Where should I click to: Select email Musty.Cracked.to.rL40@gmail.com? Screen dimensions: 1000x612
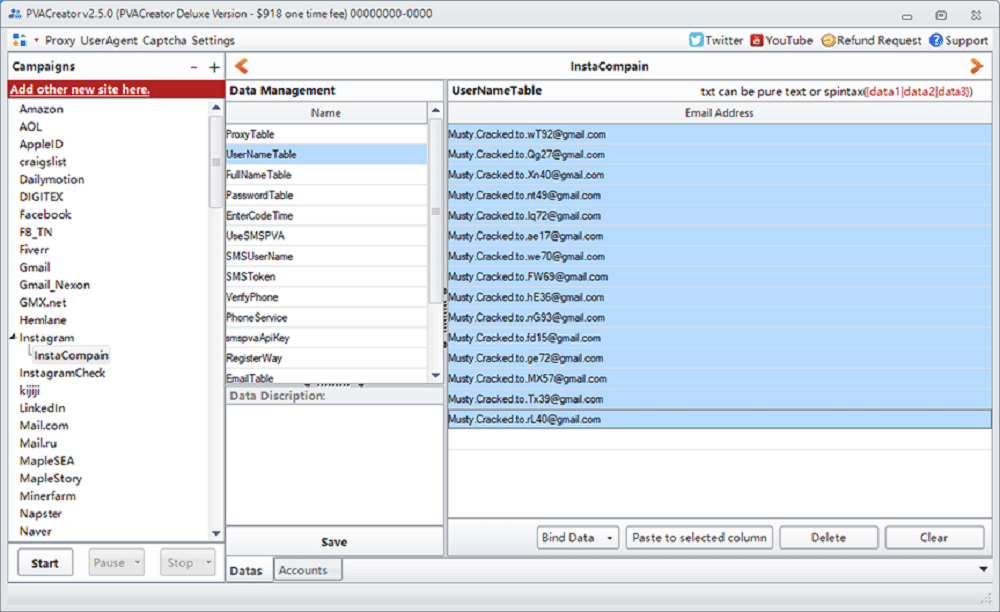719,419
